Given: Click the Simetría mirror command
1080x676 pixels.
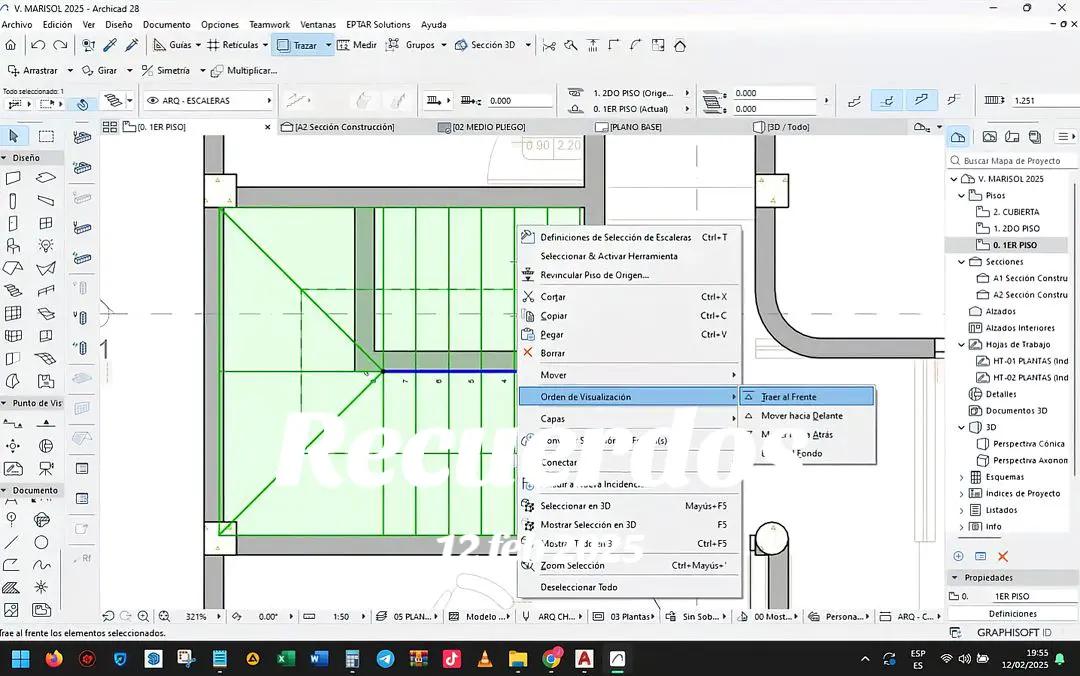Looking at the screenshot, I should pos(166,70).
